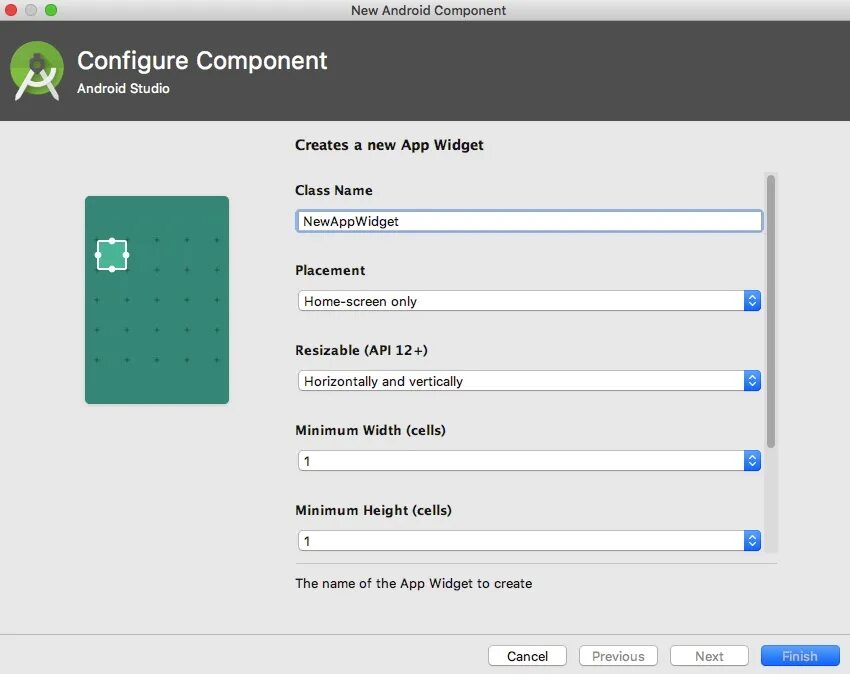Click the white widget square in preview
The height and width of the screenshot is (674, 850).
point(112,255)
